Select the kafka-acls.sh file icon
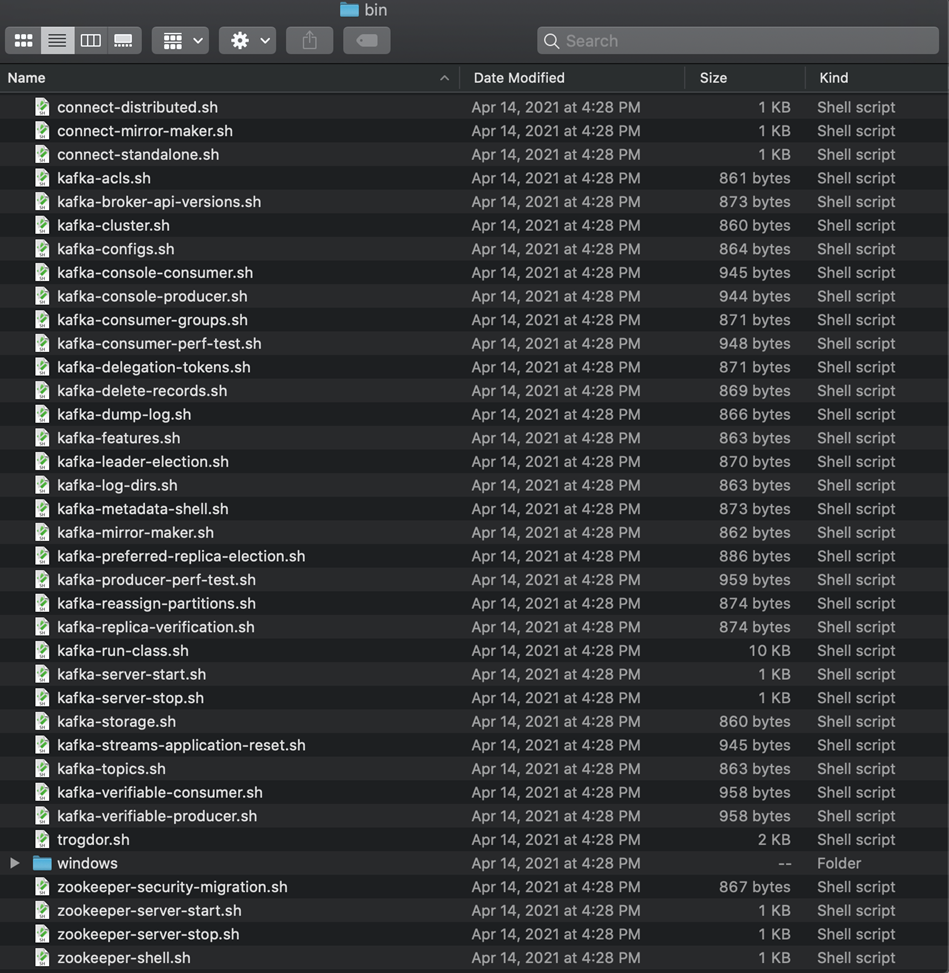 pos(42,178)
